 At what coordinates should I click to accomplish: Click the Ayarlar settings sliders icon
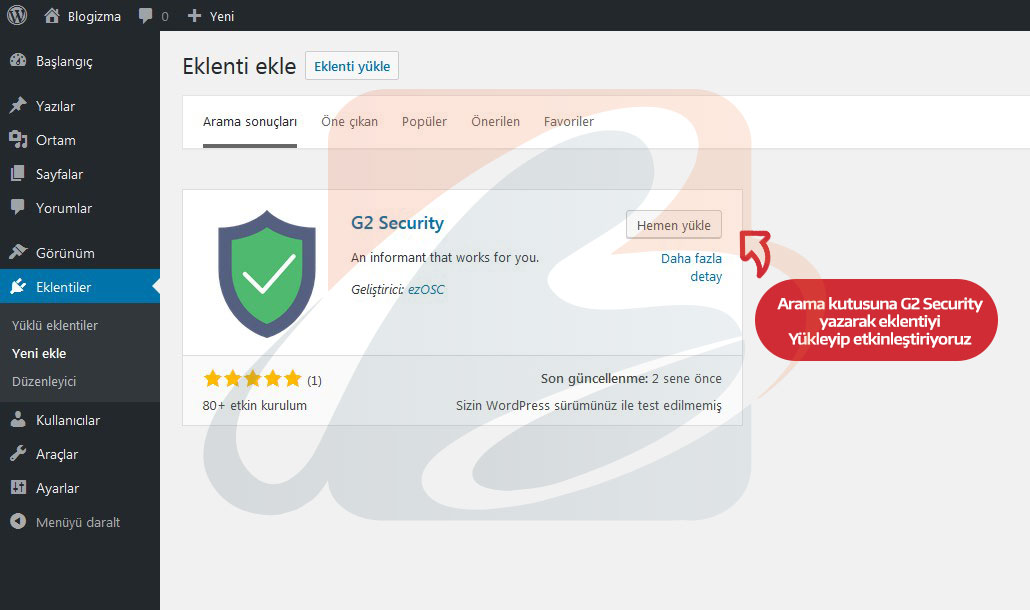pyautogui.click(x=18, y=487)
